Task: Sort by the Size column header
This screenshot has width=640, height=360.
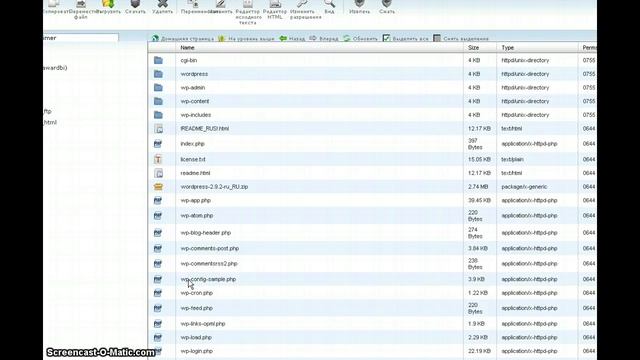Action: click(x=473, y=48)
